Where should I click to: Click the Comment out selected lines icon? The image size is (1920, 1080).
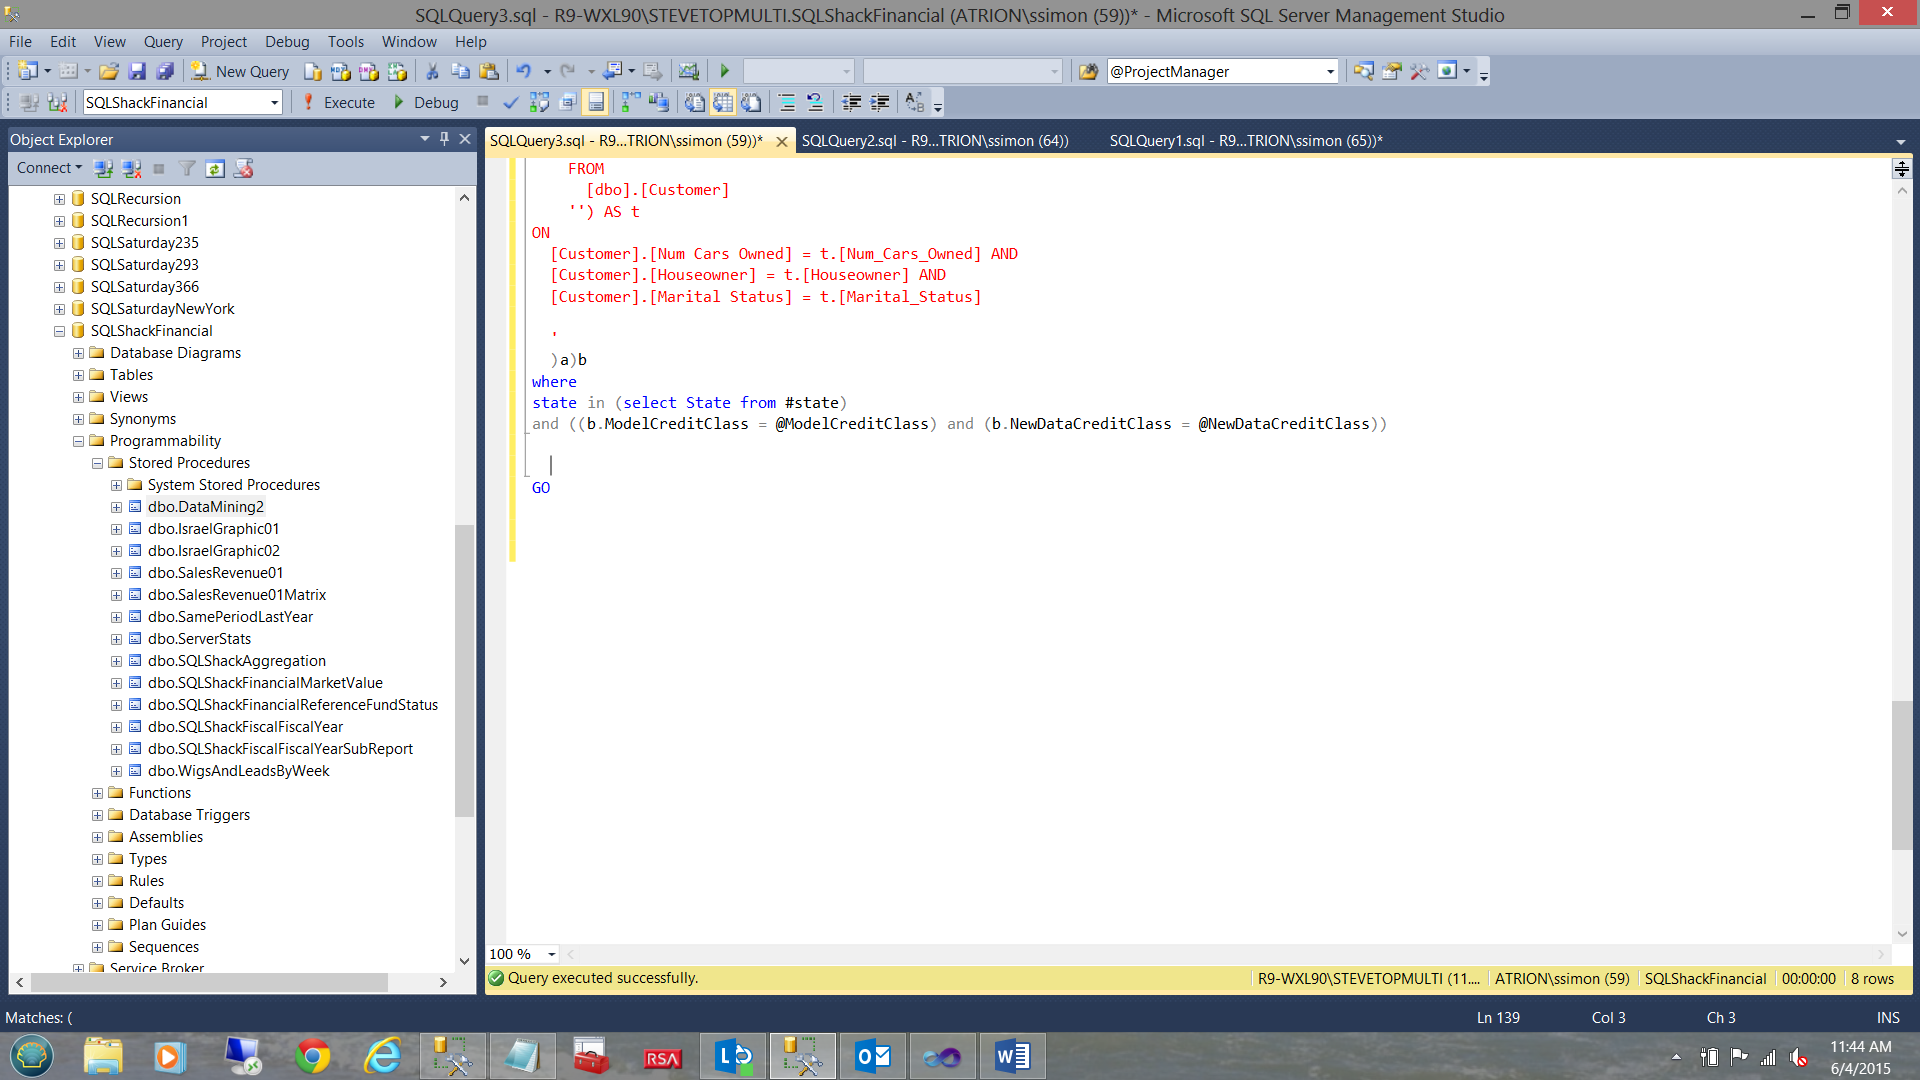(x=787, y=102)
